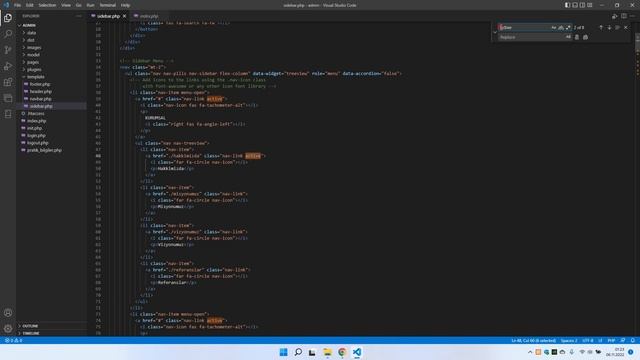Open the Help menu
640x360 pixels.
pos(126,5)
